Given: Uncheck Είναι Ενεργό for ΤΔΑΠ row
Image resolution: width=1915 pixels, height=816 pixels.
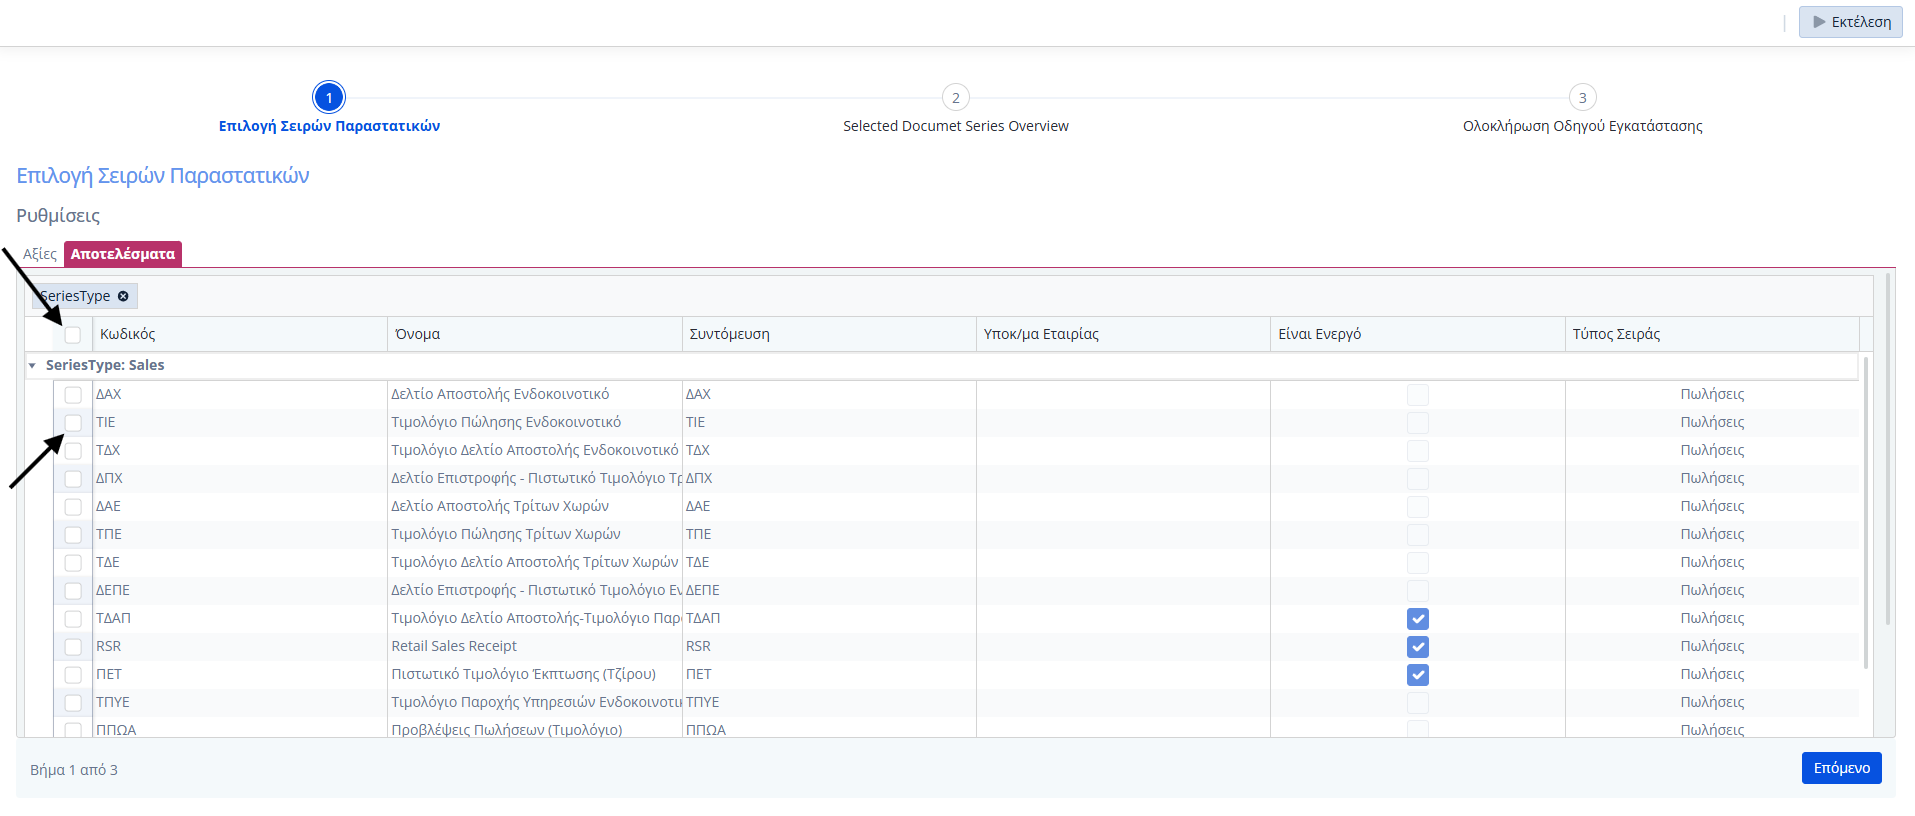Looking at the screenshot, I should pyautogui.click(x=1417, y=619).
